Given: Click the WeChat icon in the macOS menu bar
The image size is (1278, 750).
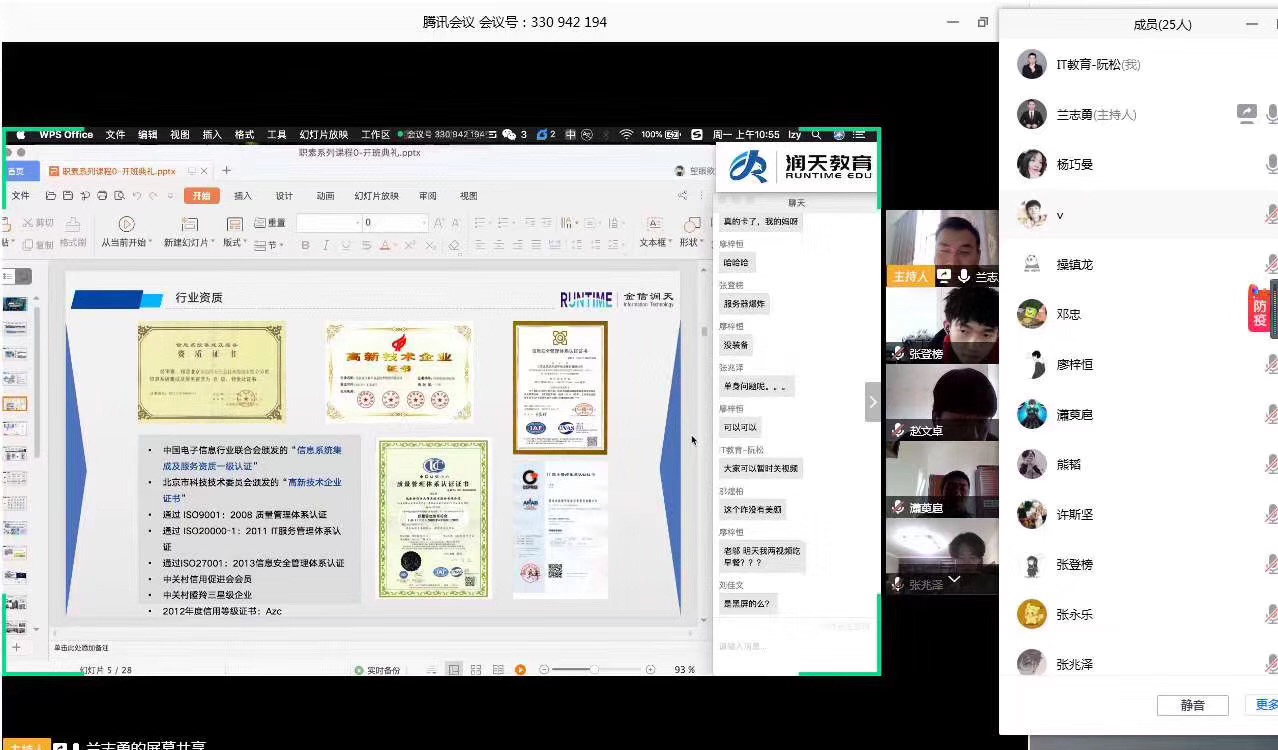Looking at the screenshot, I should (509, 134).
